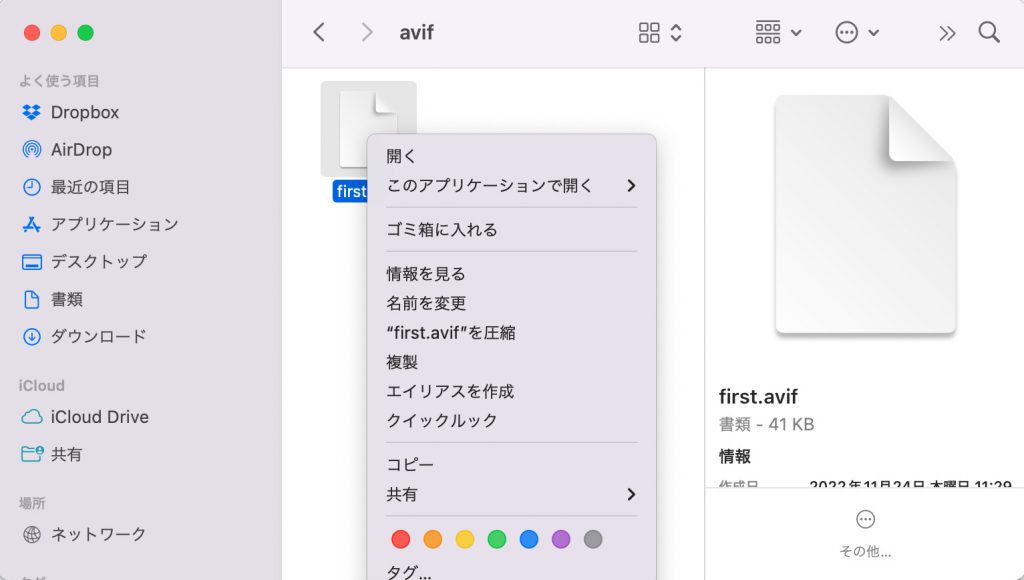The width and height of the screenshot is (1024, 580).
Task: Choose 複製 from the context menu
Action: pos(511,362)
